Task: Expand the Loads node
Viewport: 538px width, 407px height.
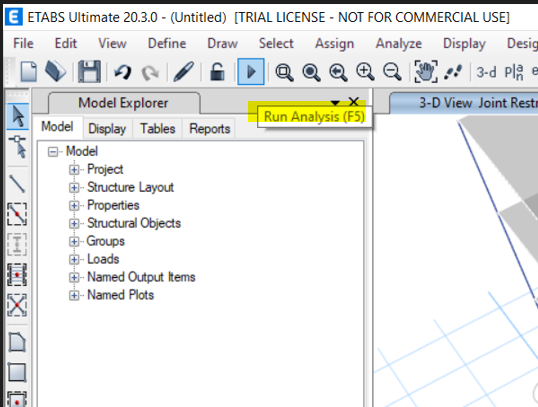Action: tap(74, 259)
